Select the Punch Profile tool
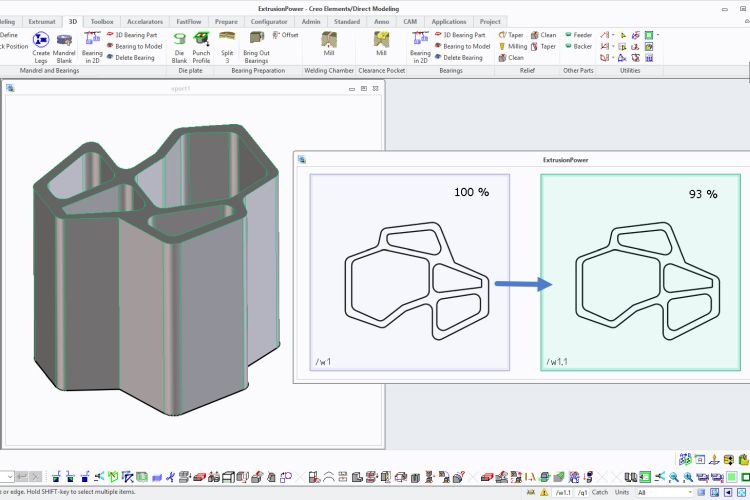Screen dimensions: 750x500 [x=201, y=47]
